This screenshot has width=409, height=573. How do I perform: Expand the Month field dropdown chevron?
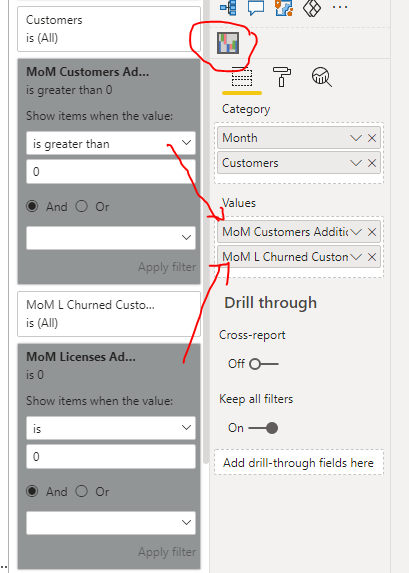click(x=356, y=138)
